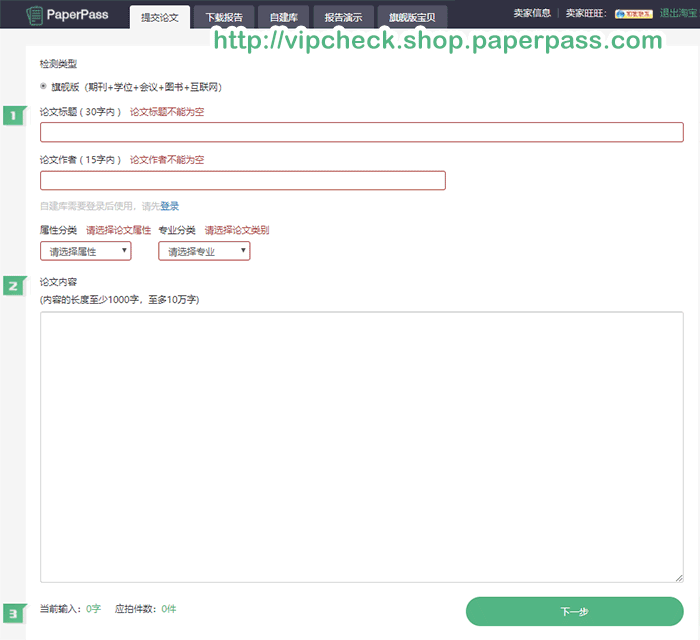Focus the 论文标题 input field
Screen dimensions: 700x640
(362, 132)
